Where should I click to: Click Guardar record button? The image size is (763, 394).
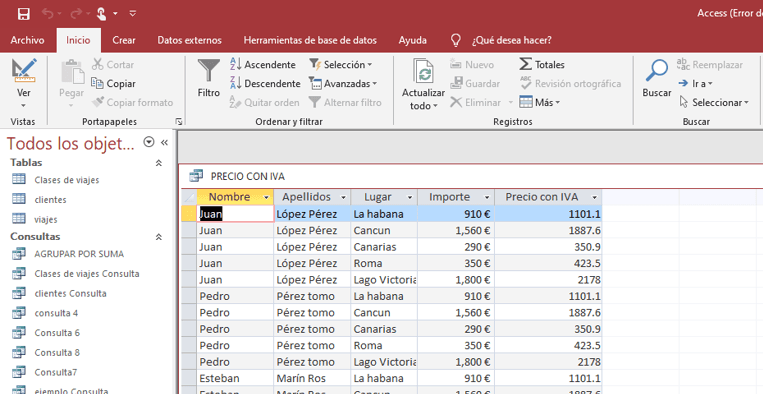click(x=475, y=83)
